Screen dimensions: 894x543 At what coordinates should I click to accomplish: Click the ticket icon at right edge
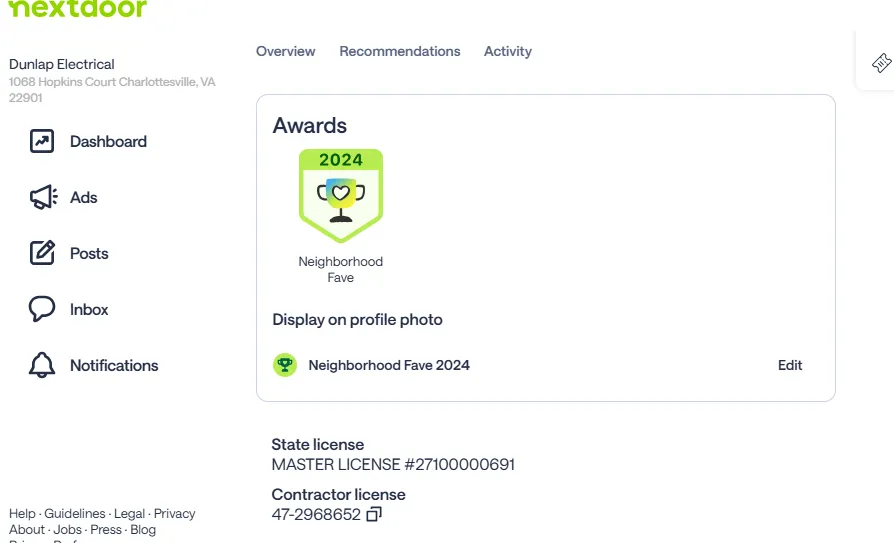point(881,63)
